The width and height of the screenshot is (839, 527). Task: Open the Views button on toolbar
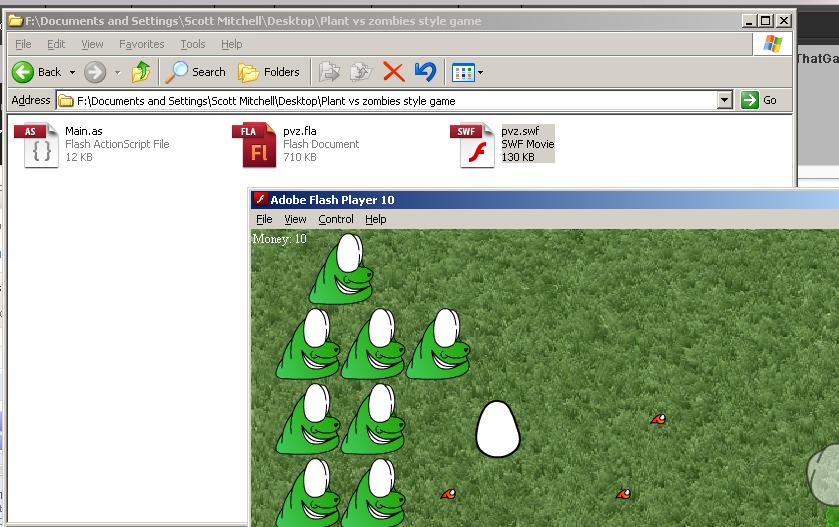point(463,72)
